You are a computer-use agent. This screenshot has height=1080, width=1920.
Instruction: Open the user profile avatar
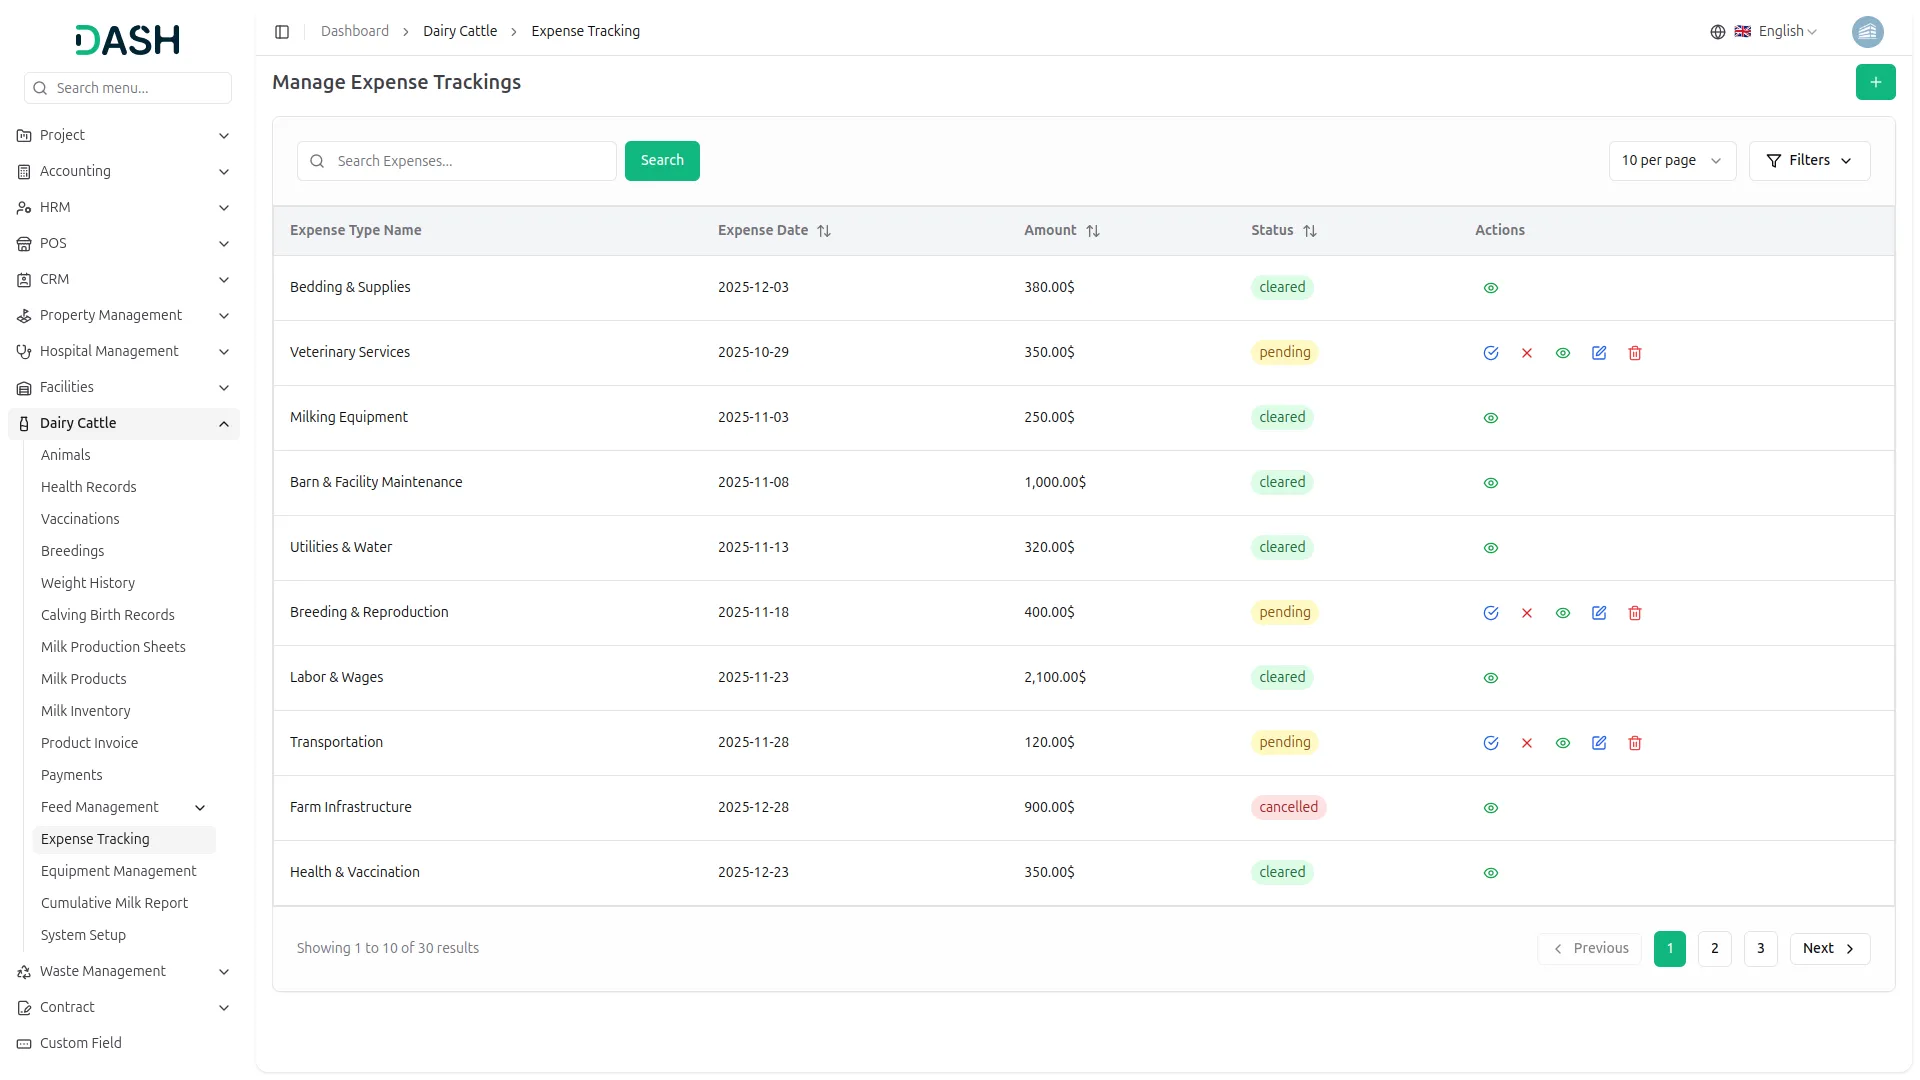click(1866, 32)
